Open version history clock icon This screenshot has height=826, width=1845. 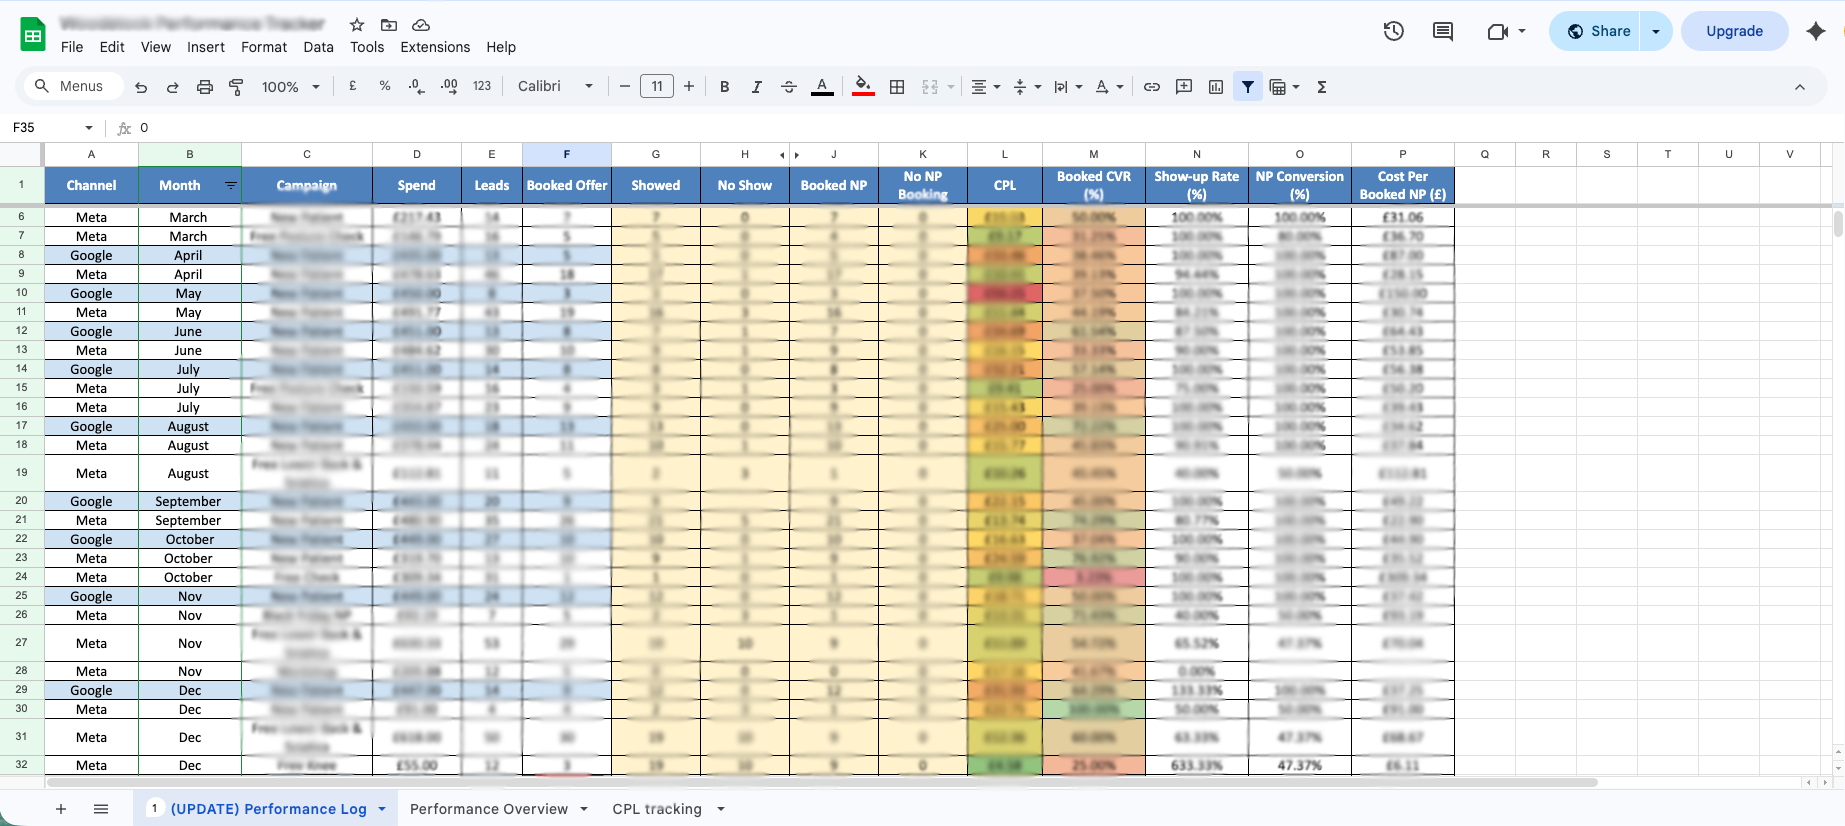tap(1394, 31)
